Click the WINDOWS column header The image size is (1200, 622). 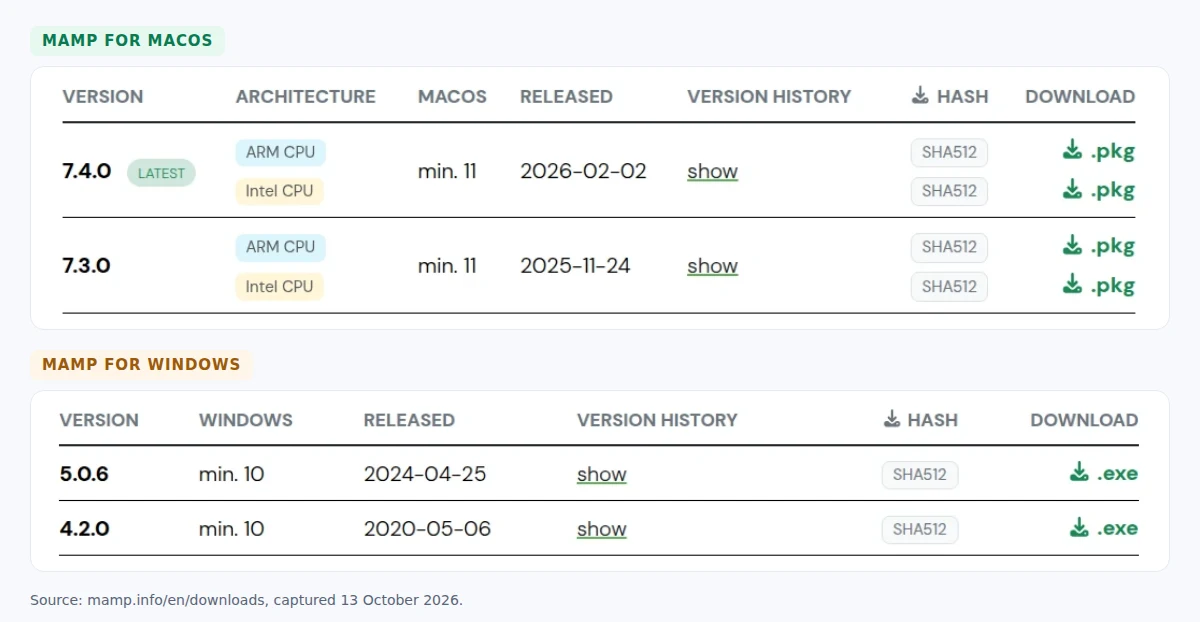pyautogui.click(x=246, y=420)
